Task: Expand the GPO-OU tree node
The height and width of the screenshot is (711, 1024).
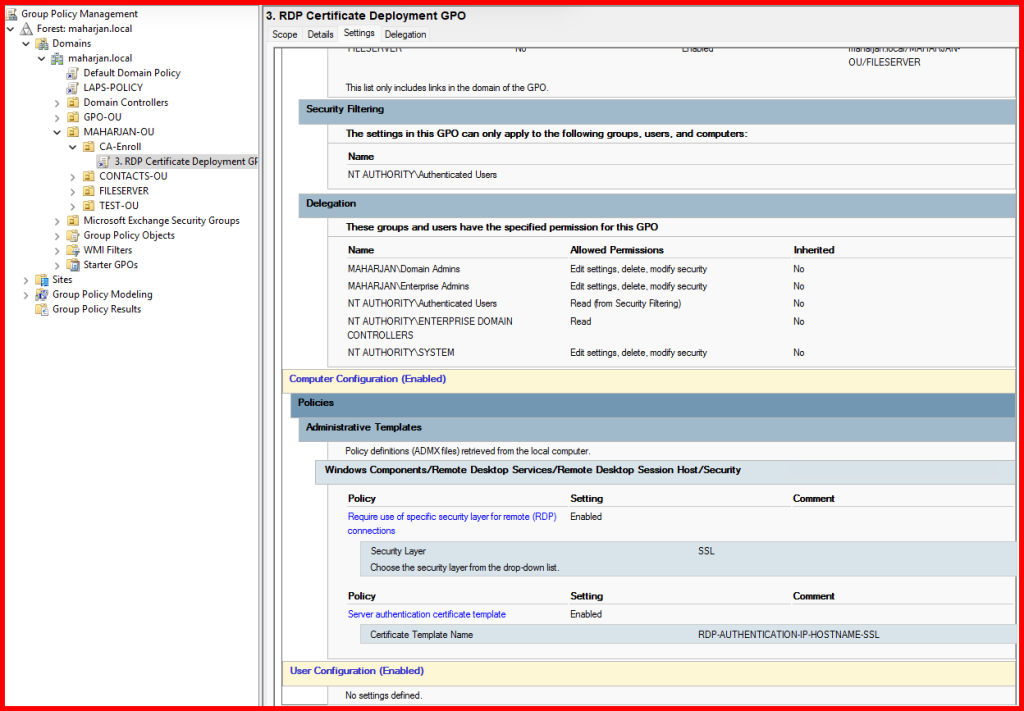Action: click(57, 118)
